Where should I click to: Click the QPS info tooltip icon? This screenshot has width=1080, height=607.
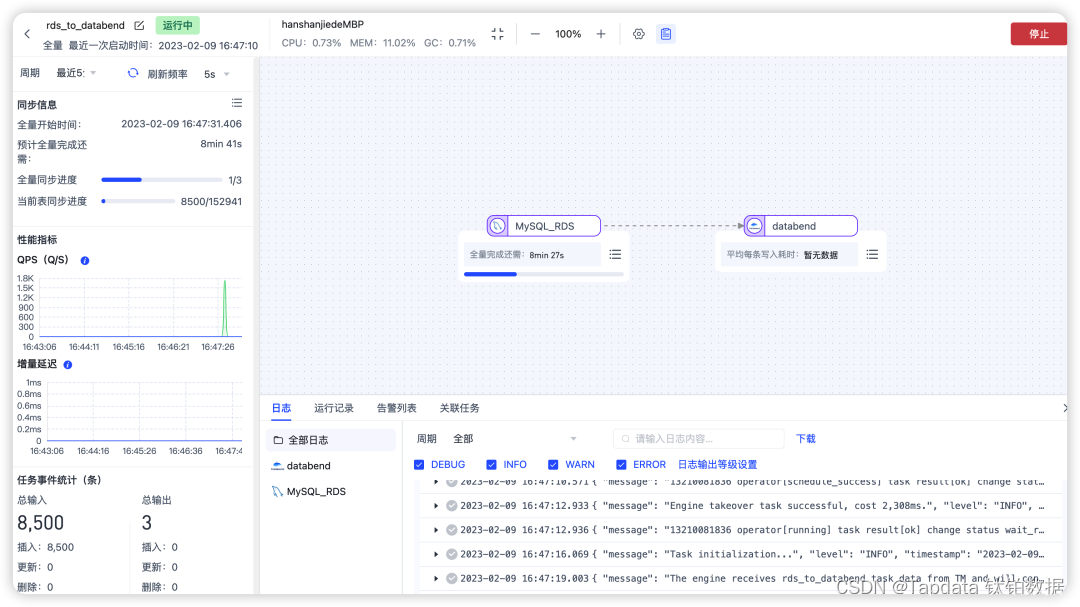[x=85, y=260]
